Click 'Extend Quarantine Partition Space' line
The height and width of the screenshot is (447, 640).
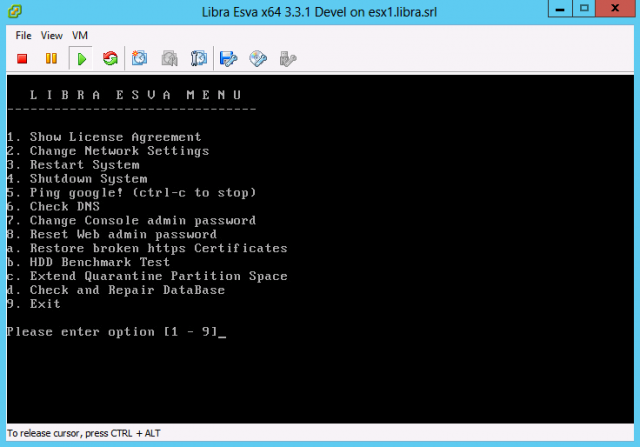(147, 276)
